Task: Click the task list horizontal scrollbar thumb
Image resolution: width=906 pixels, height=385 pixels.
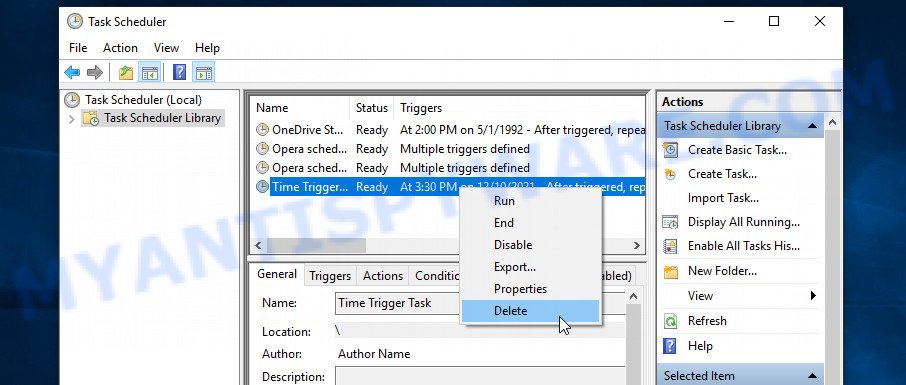Action: tap(316, 245)
